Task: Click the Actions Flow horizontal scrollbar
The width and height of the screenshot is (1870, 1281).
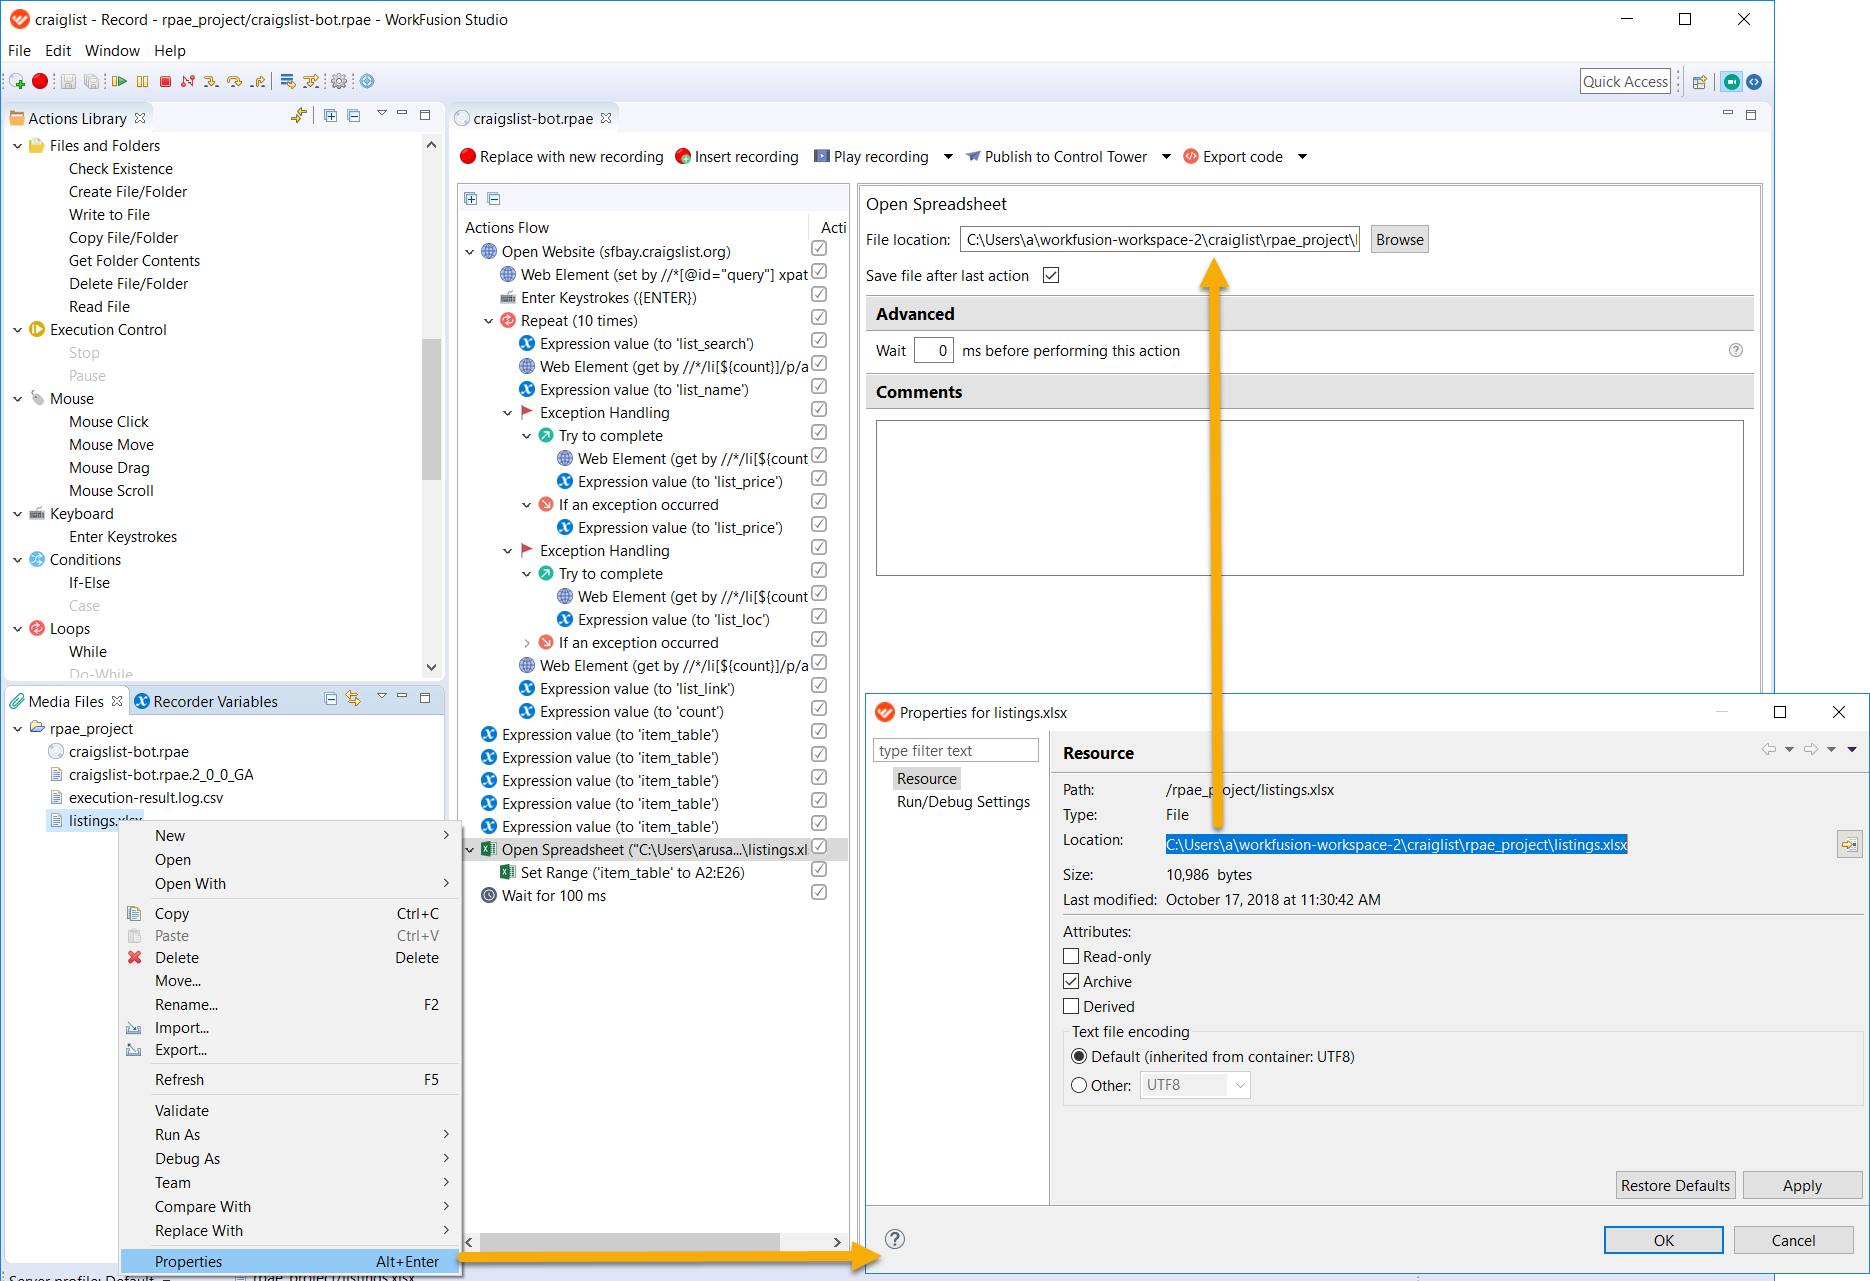Action: [632, 1242]
